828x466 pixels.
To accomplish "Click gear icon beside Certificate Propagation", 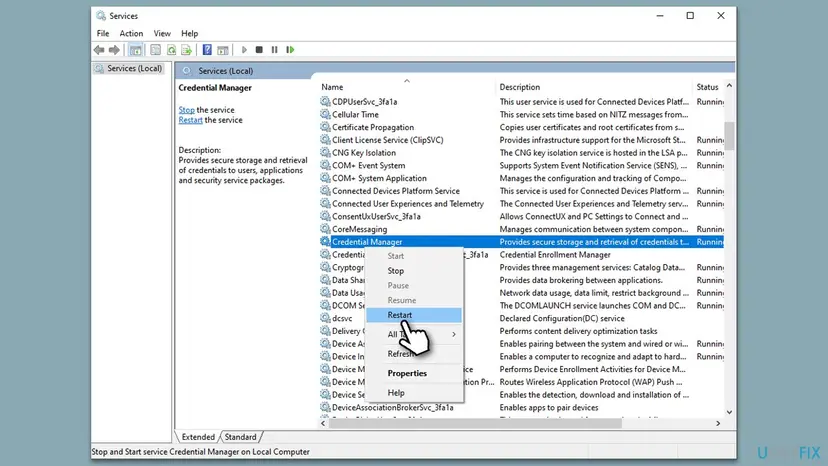I will point(325,127).
